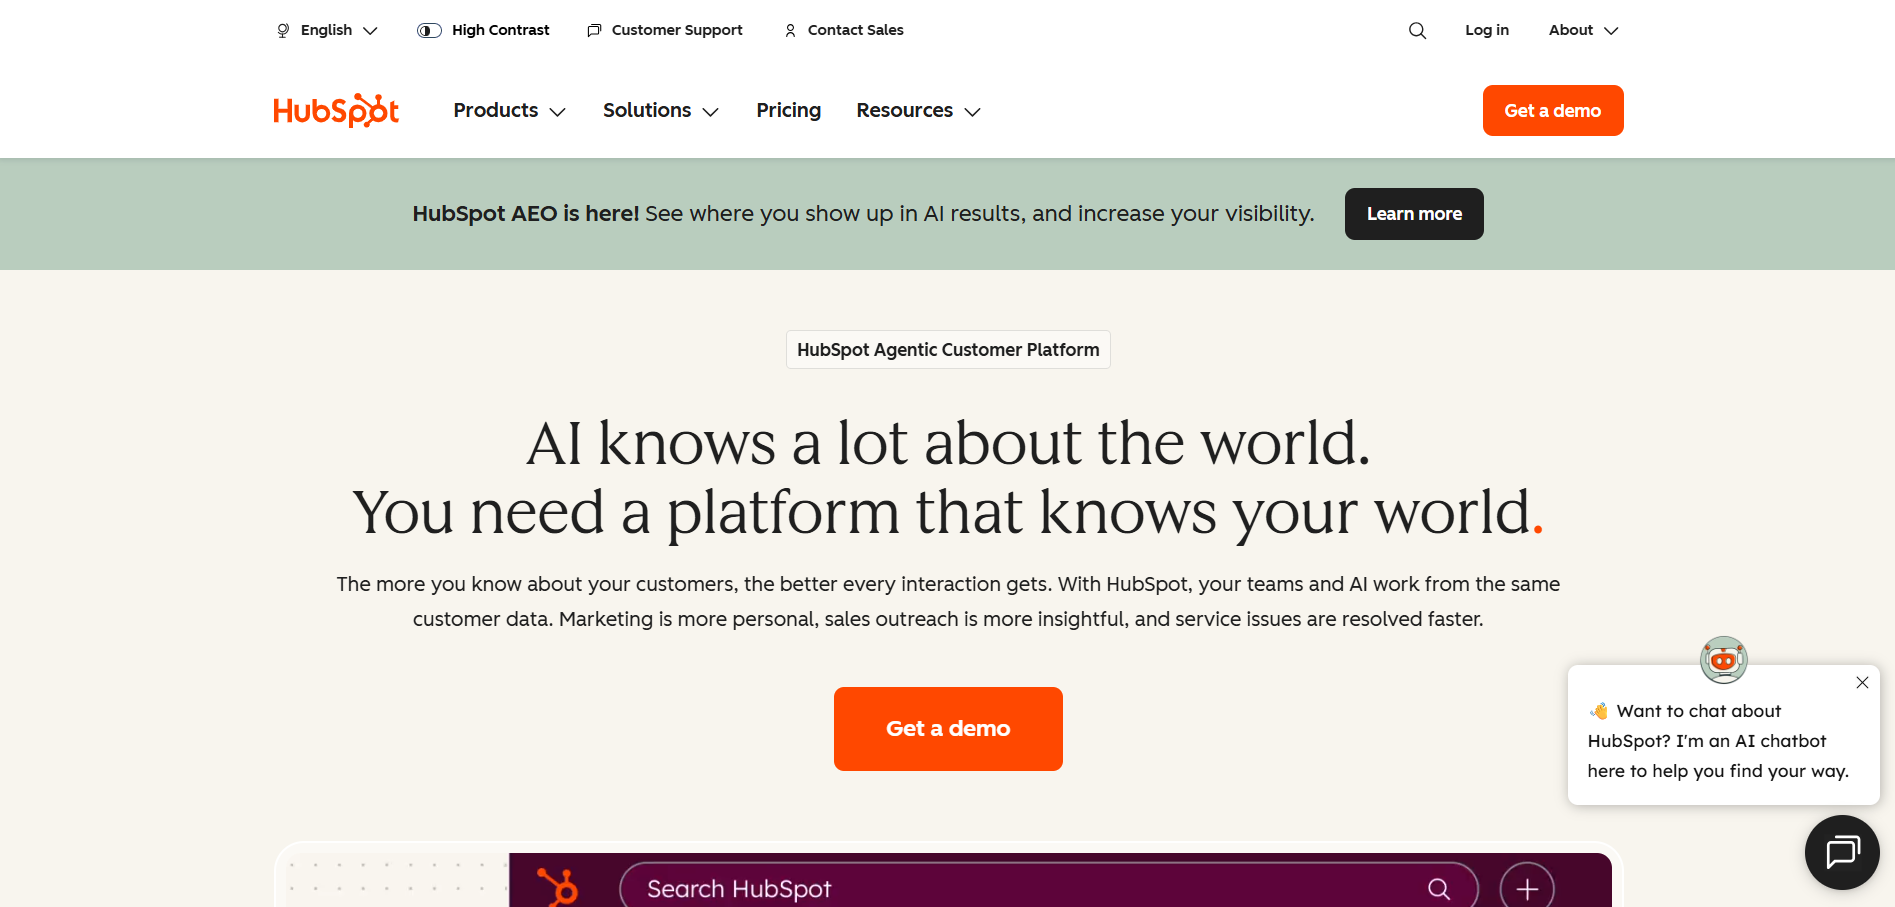Click the HubSpot Agentic Customer Platform badge
The width and height of the screenshot is (1895, 907).
[x=948, y=350]
